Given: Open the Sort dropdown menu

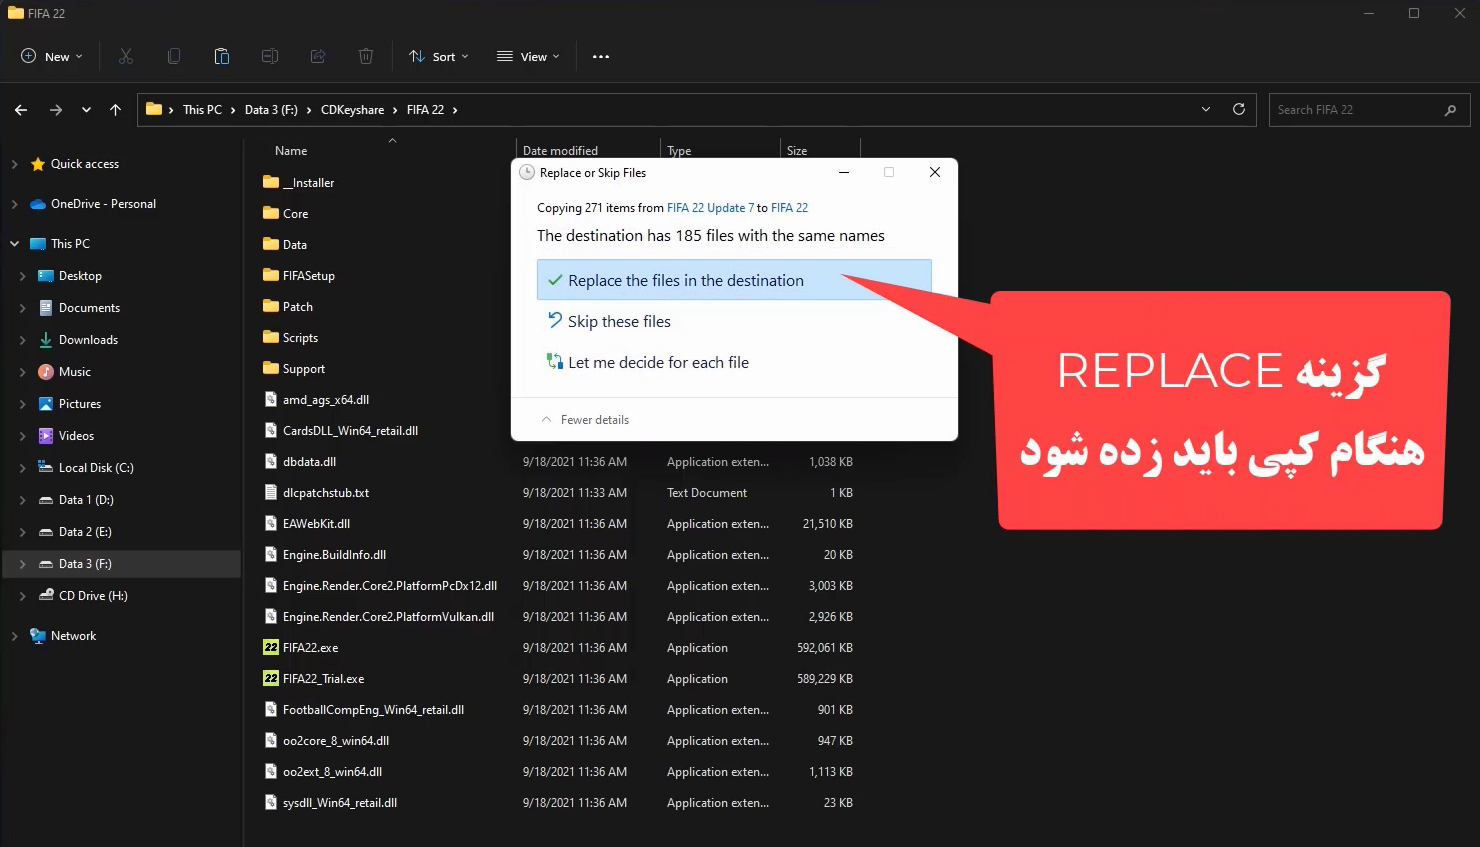Looking at the screenshot, I should [438, 57].
